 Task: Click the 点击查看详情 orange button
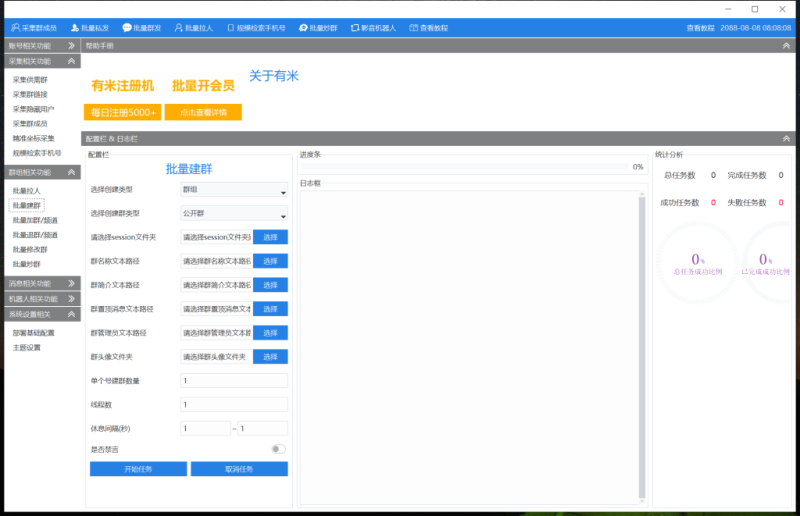tap(203, 112)
